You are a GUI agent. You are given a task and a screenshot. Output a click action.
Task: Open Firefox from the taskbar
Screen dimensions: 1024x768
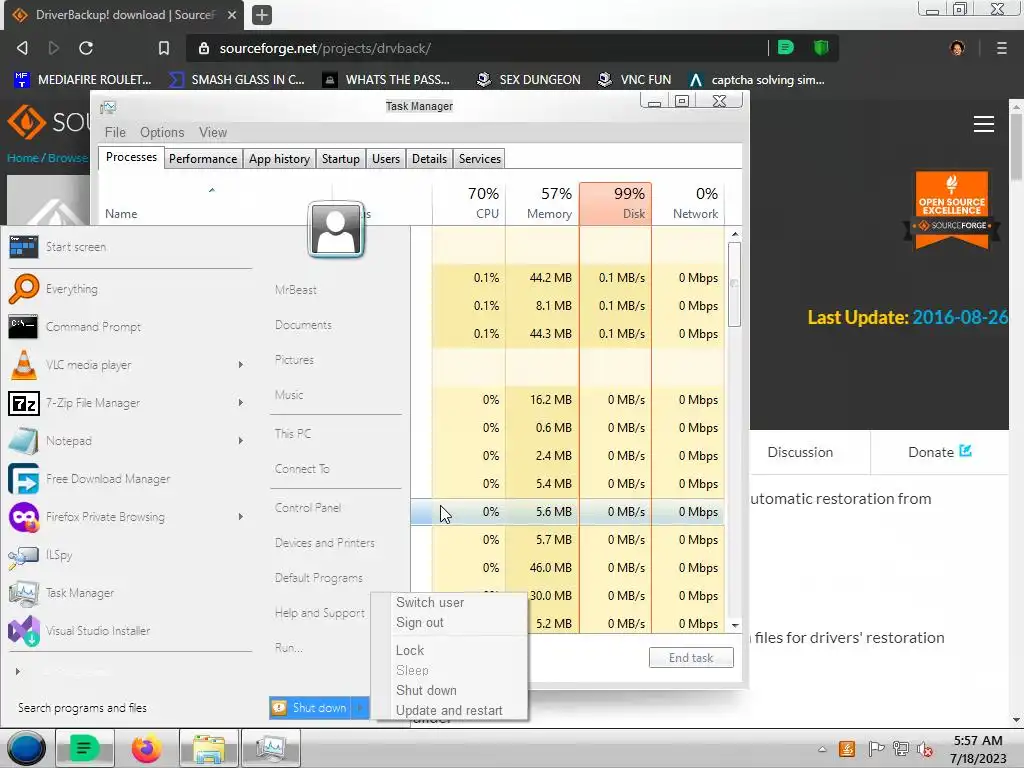tap(146, 748)
